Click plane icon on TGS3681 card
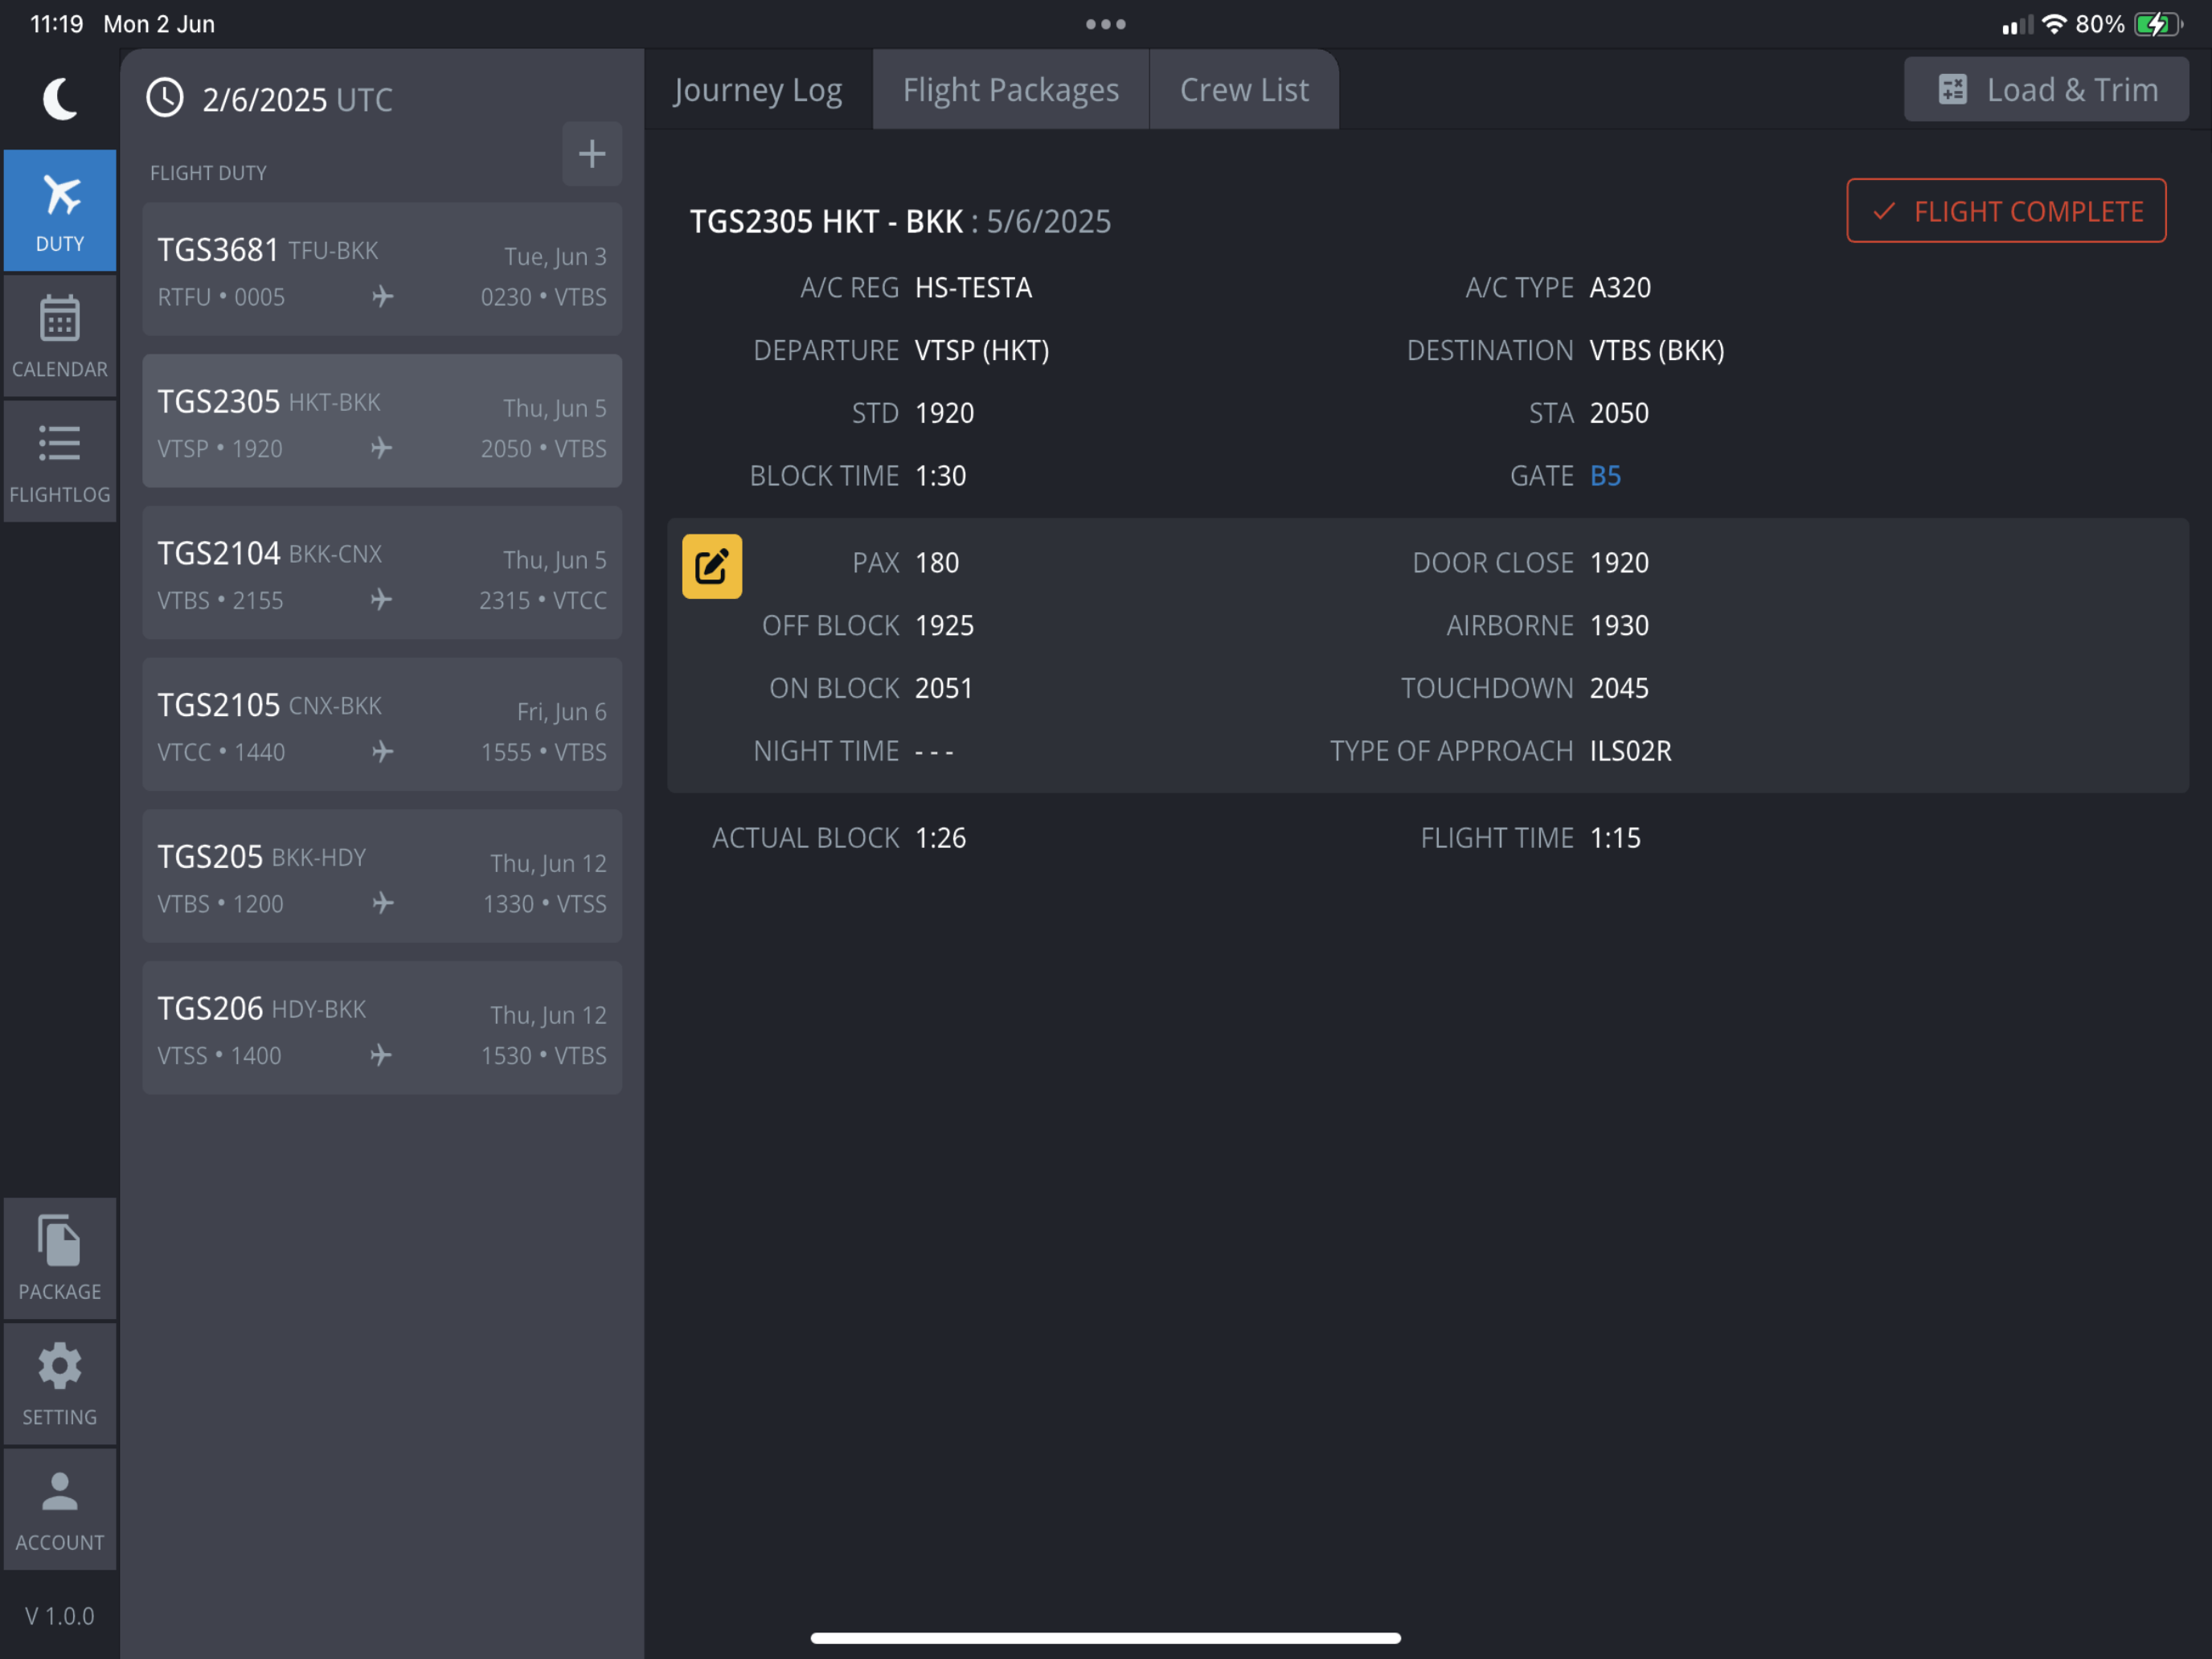This screenshot has width=2212, height=1659. (x=382, y=296)
